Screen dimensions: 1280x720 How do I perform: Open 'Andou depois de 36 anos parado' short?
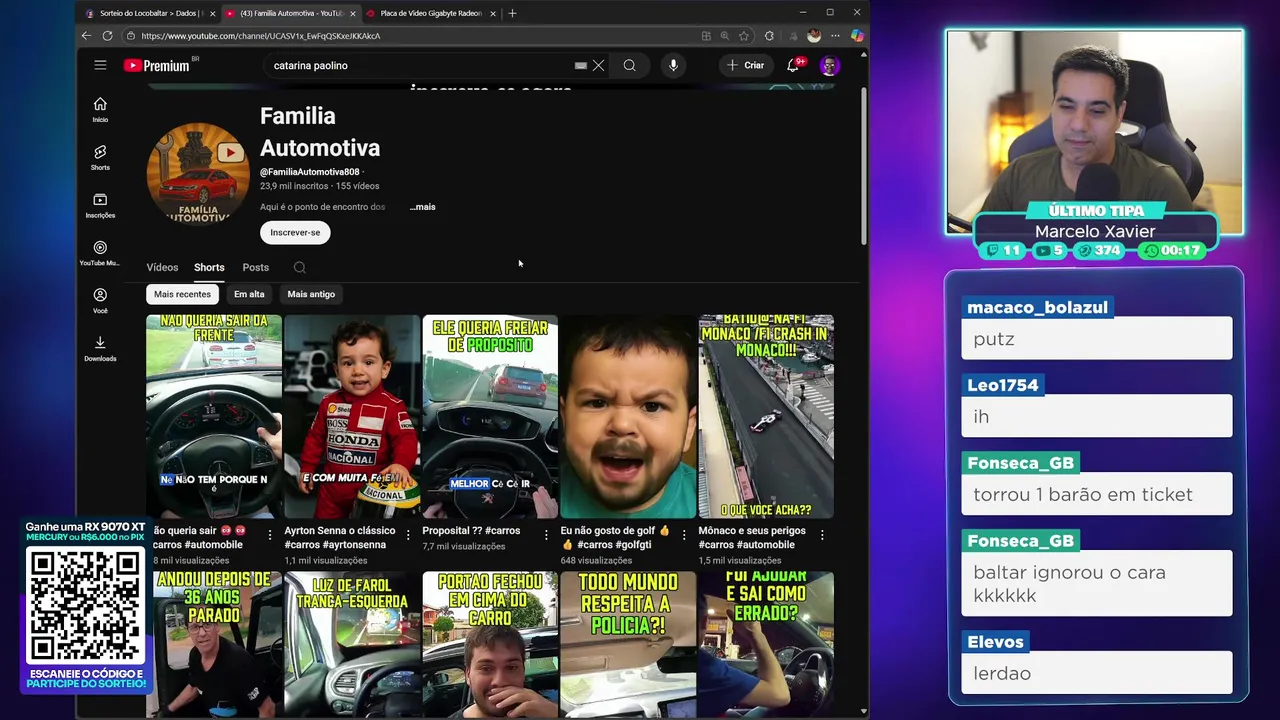pyautogui.click(x=214, y=644)
